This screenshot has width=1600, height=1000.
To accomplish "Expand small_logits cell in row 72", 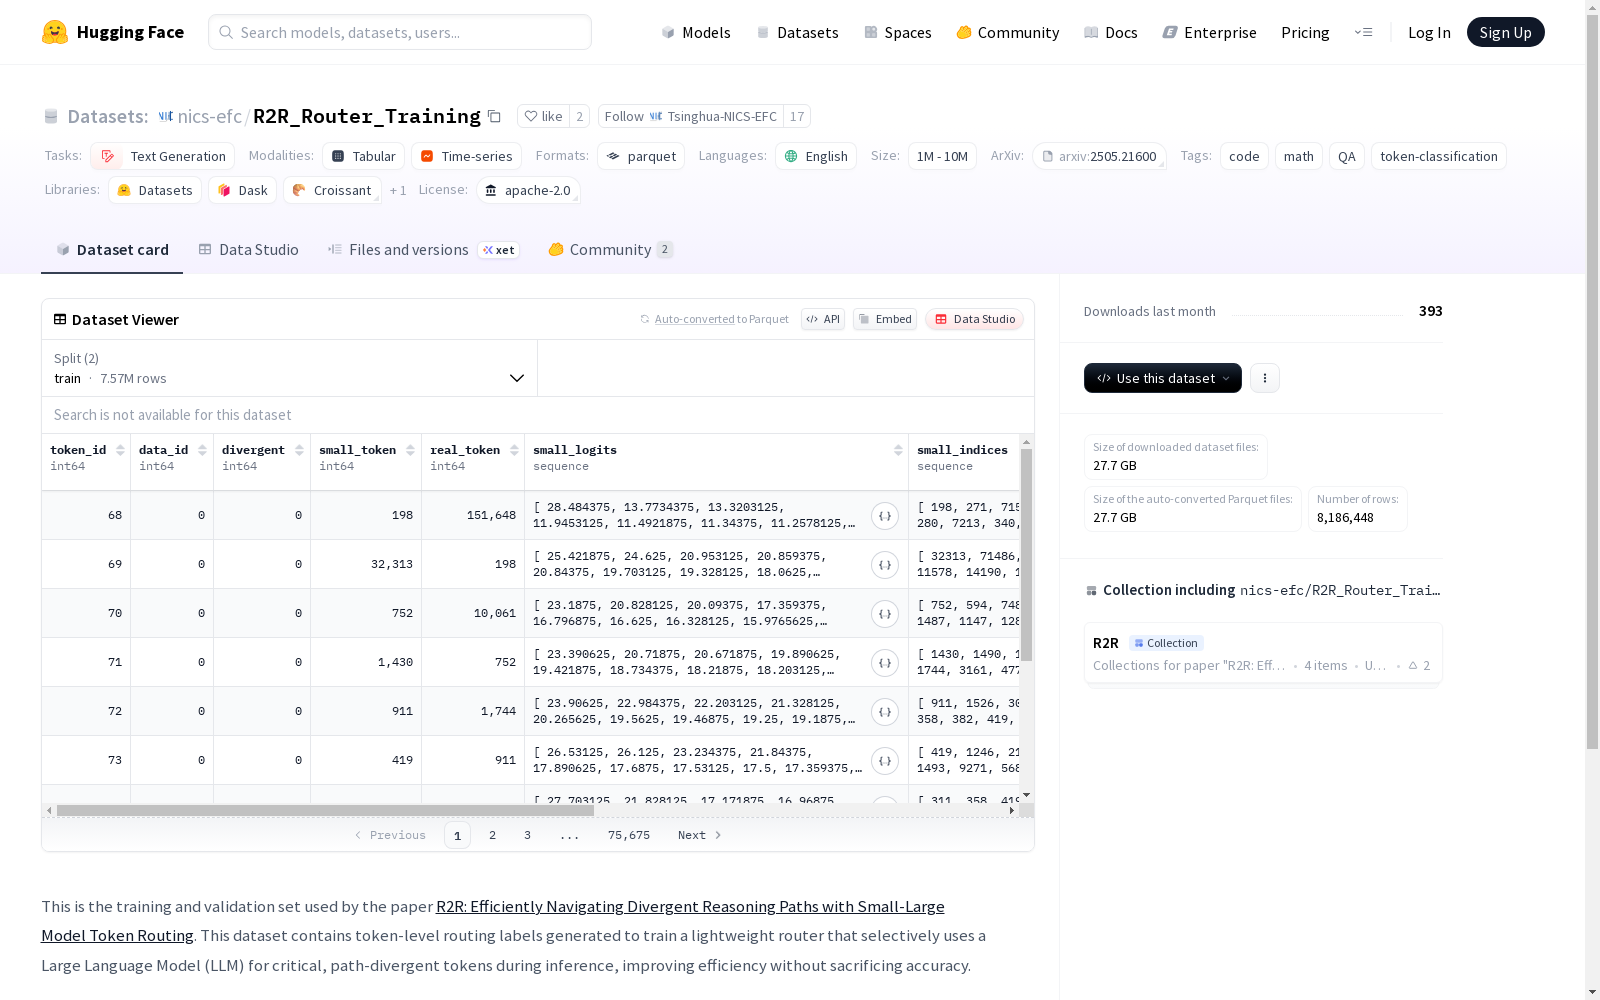I will pos(885,712).
